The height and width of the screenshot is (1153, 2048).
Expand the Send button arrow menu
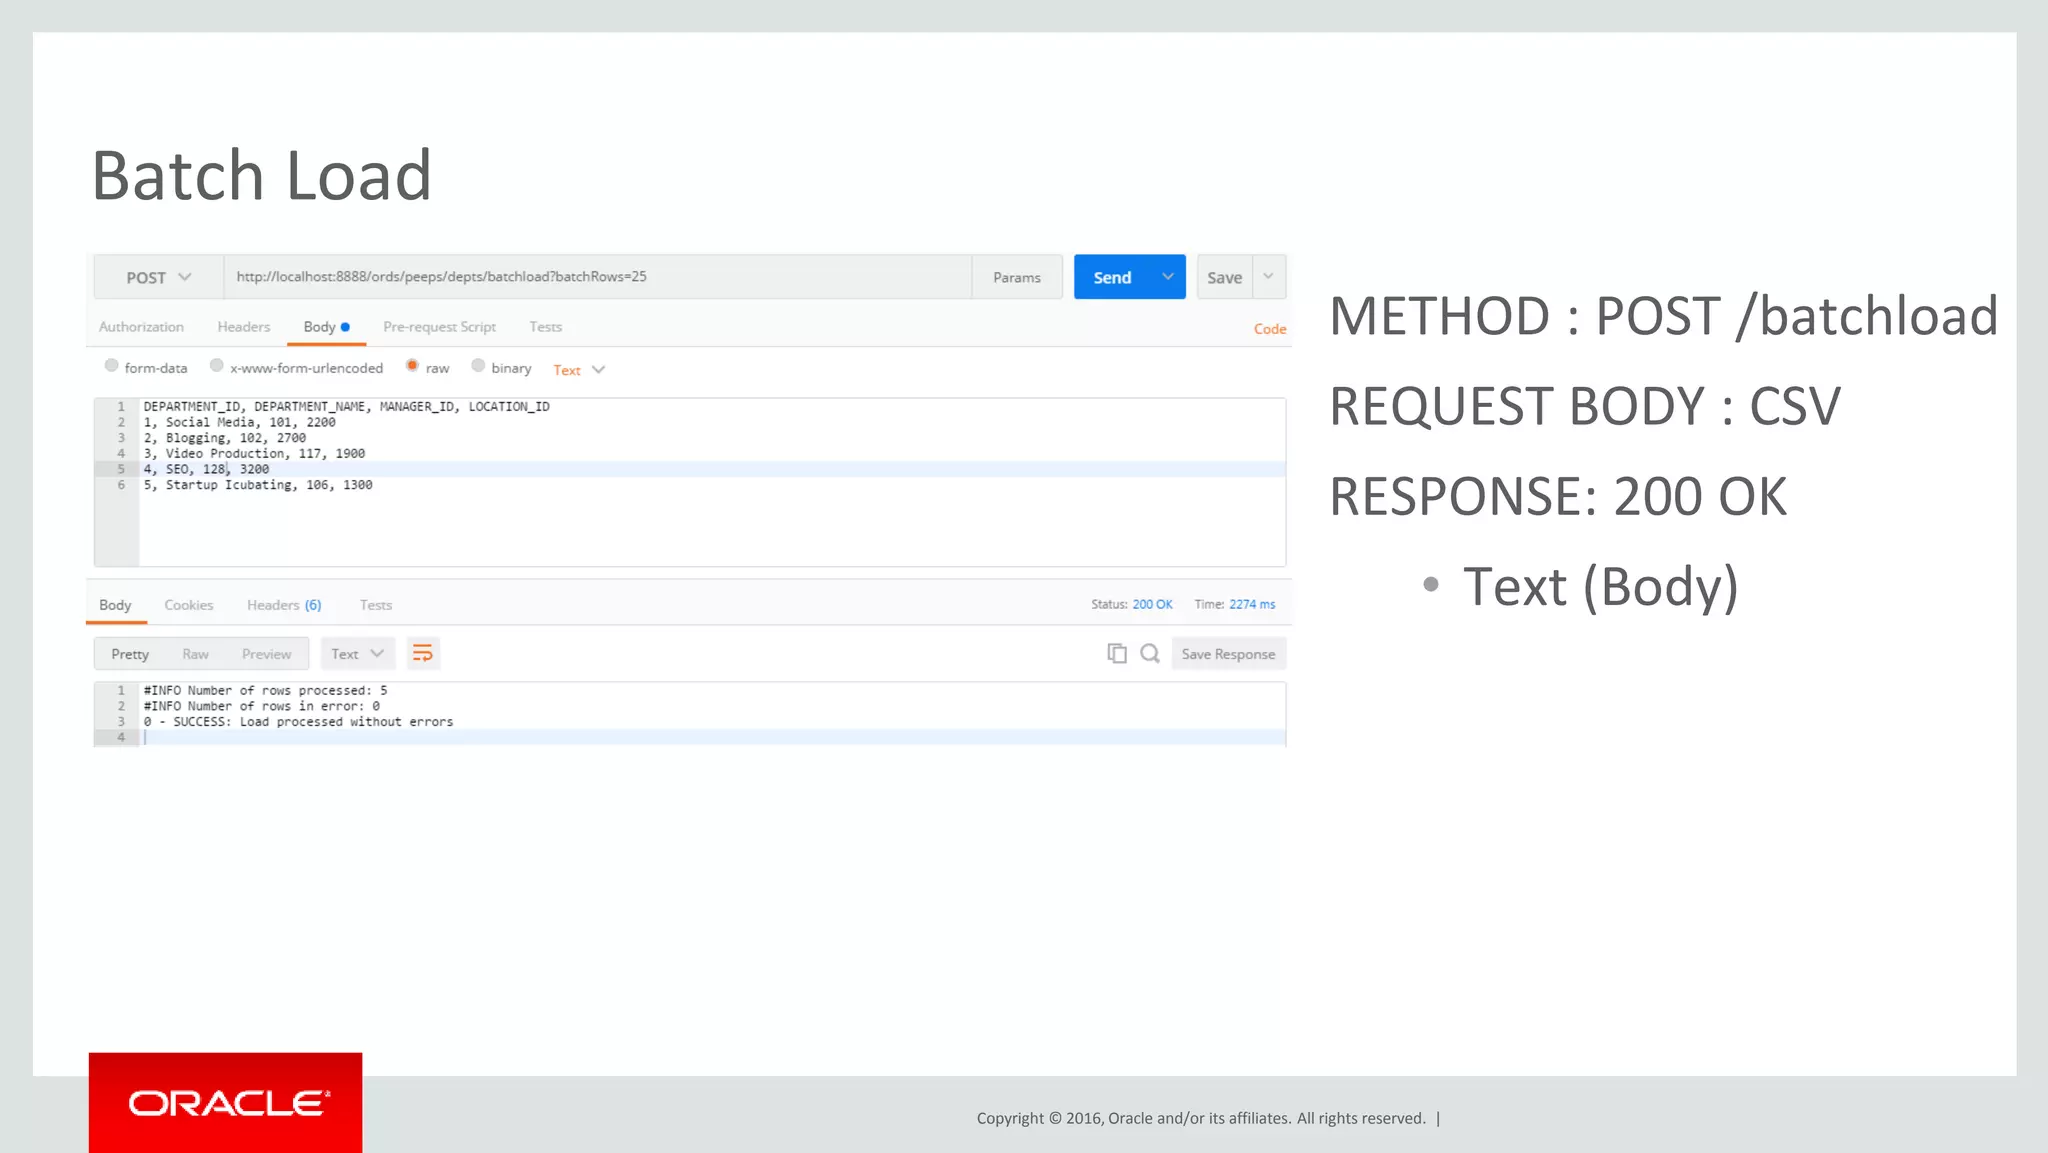click(x=1167, y=277)
